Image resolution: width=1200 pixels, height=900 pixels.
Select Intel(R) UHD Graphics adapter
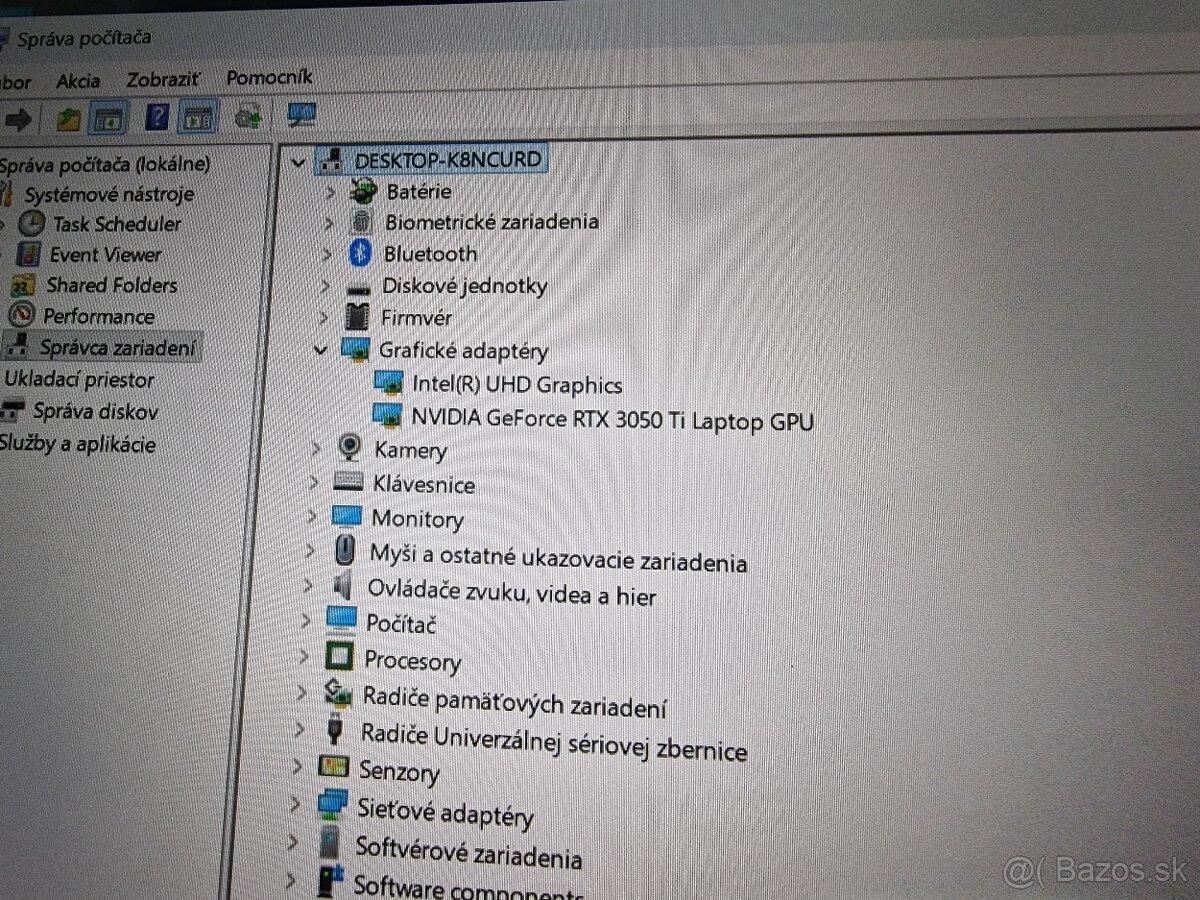(517, 385)
